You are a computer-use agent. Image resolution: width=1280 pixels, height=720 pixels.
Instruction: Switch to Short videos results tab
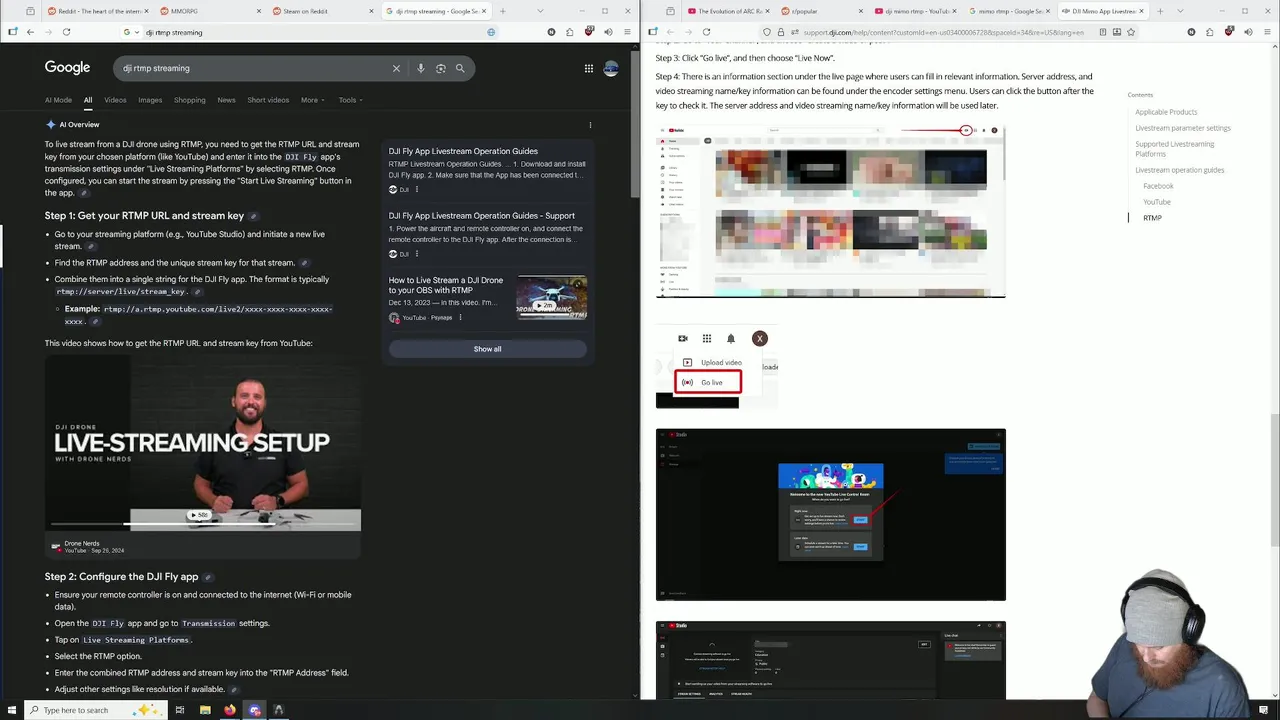268,100
